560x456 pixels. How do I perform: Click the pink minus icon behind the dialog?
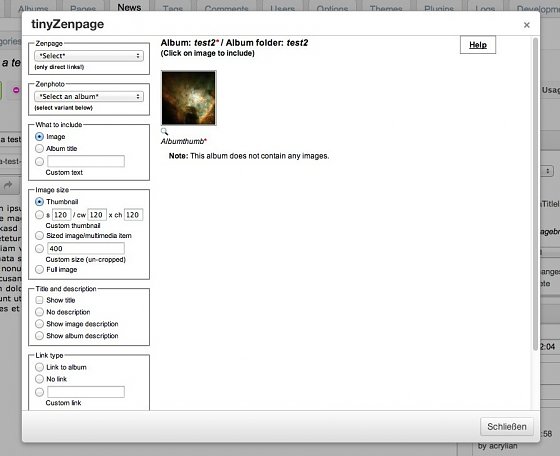tap(16, 90)
